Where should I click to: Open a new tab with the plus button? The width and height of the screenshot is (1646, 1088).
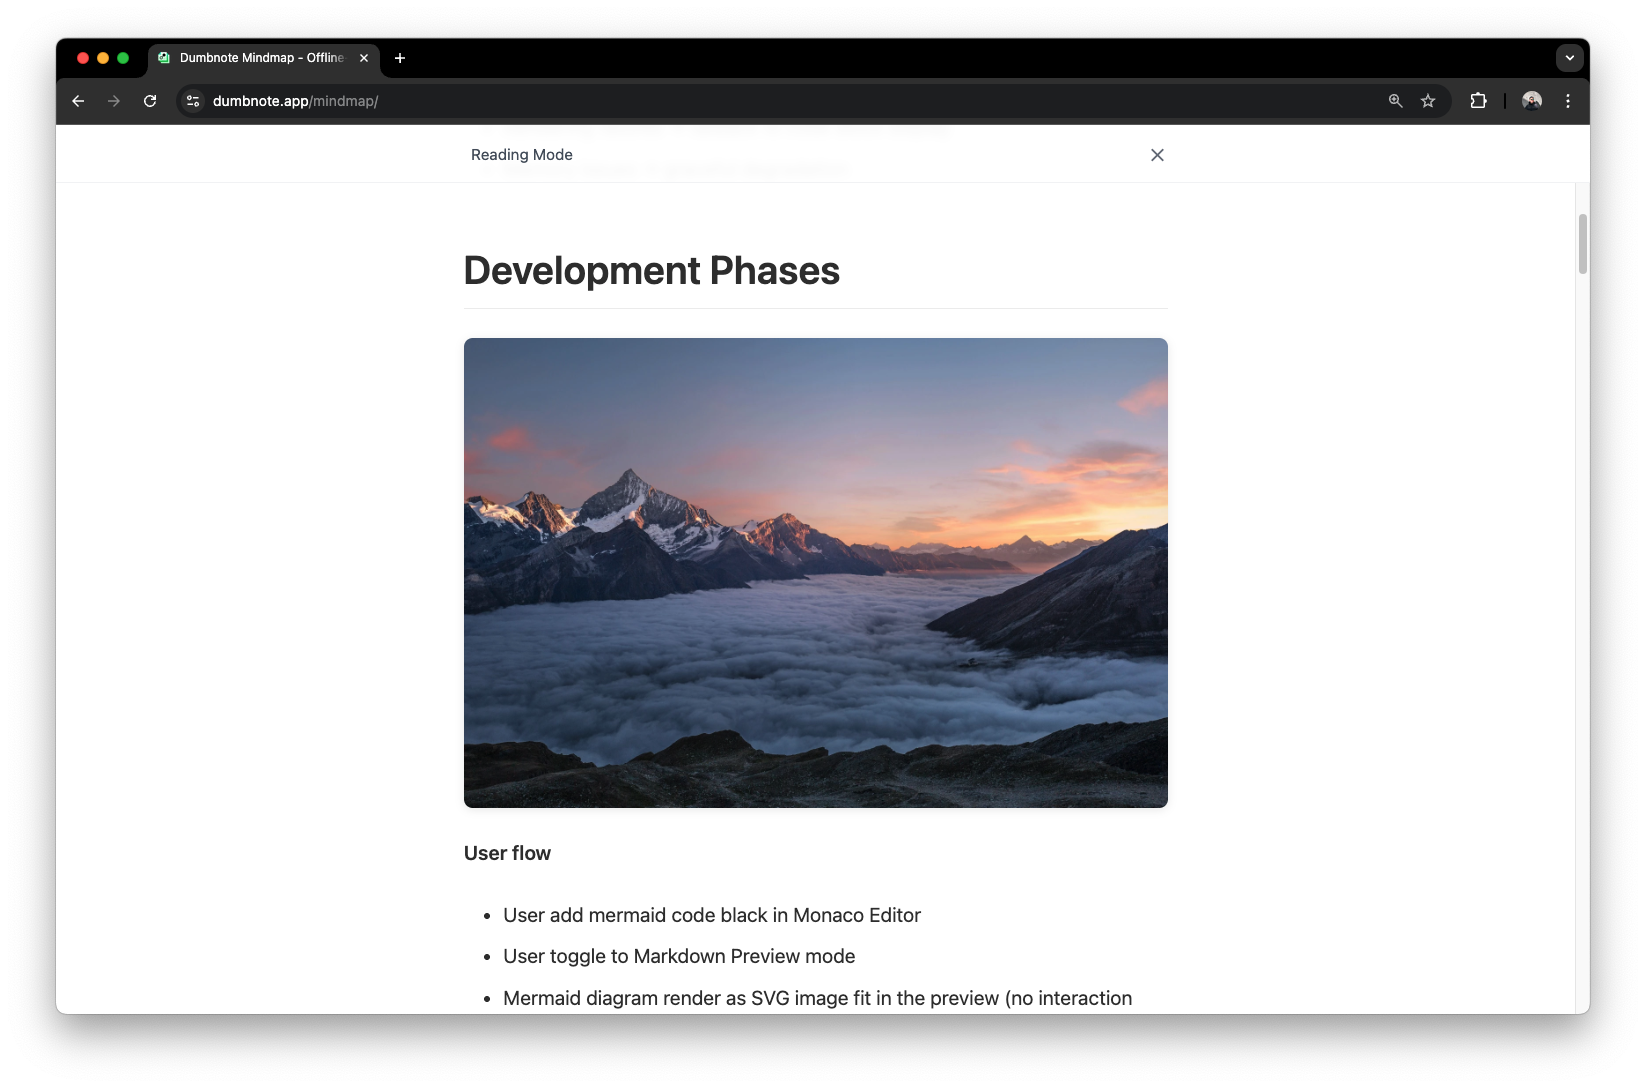coord(400,58)
